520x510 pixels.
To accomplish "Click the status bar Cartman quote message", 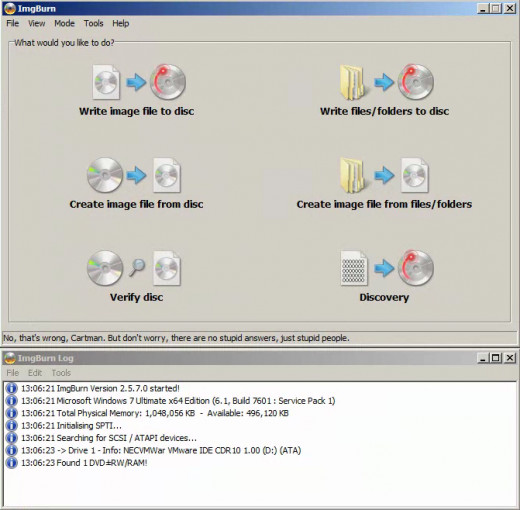I will [x=176, y=338].
